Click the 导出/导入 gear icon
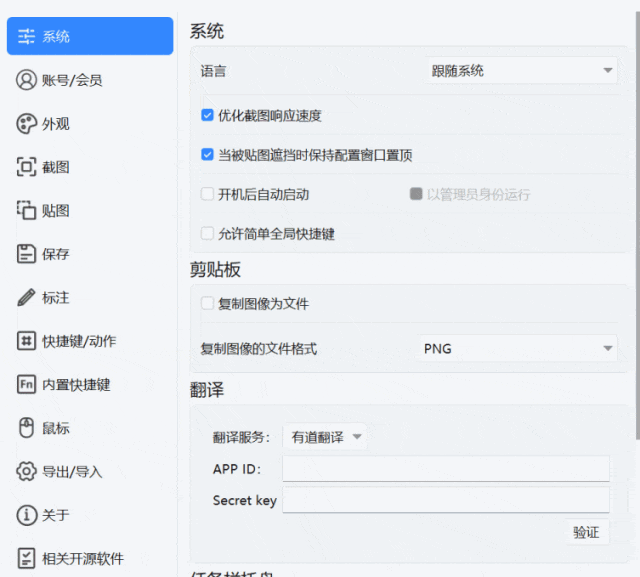Screen dimensions: 640x577 (x=26, y=471)
